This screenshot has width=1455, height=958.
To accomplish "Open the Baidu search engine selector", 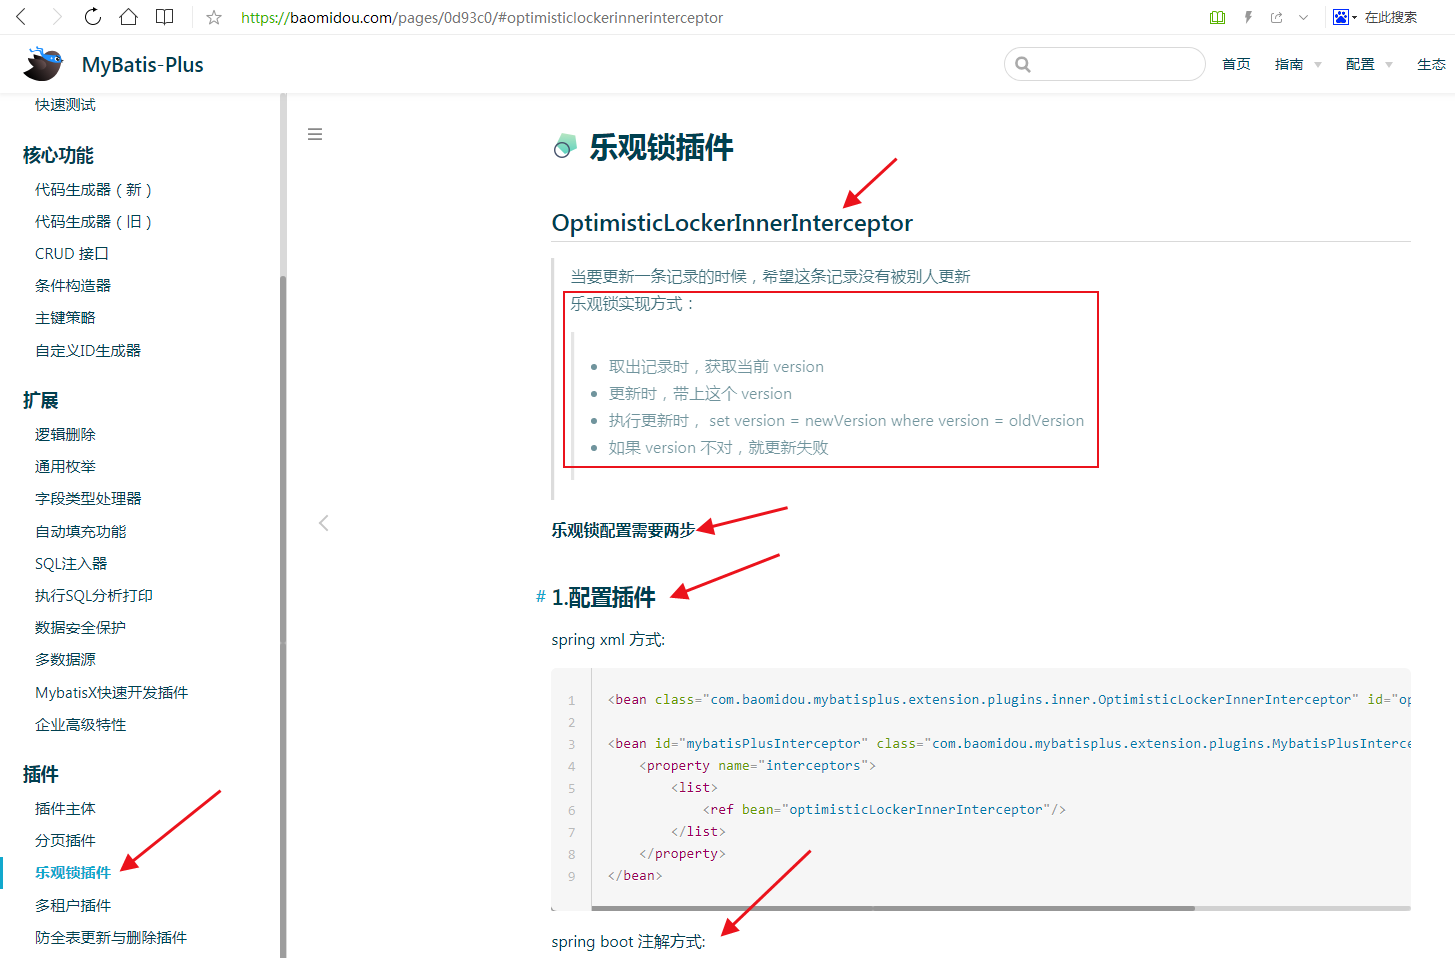I will click(x=1345, y=17).
